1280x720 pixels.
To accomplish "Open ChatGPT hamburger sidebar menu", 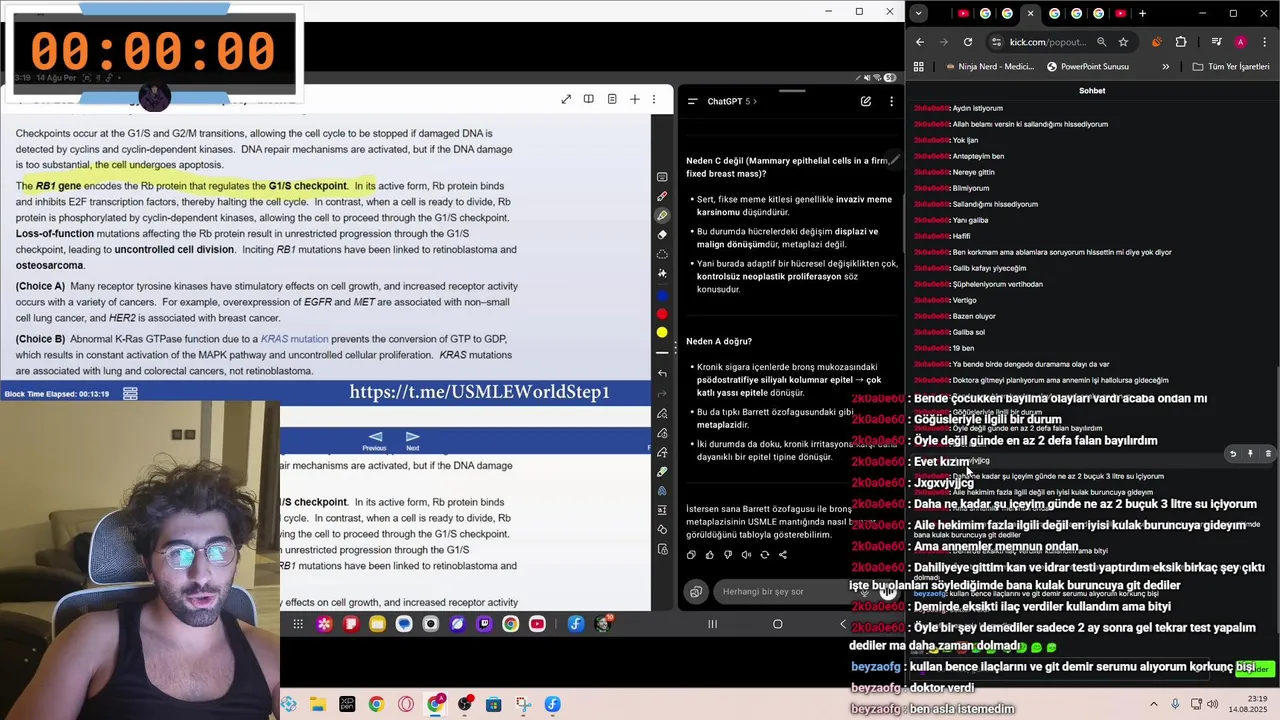I will pos(692,101).
